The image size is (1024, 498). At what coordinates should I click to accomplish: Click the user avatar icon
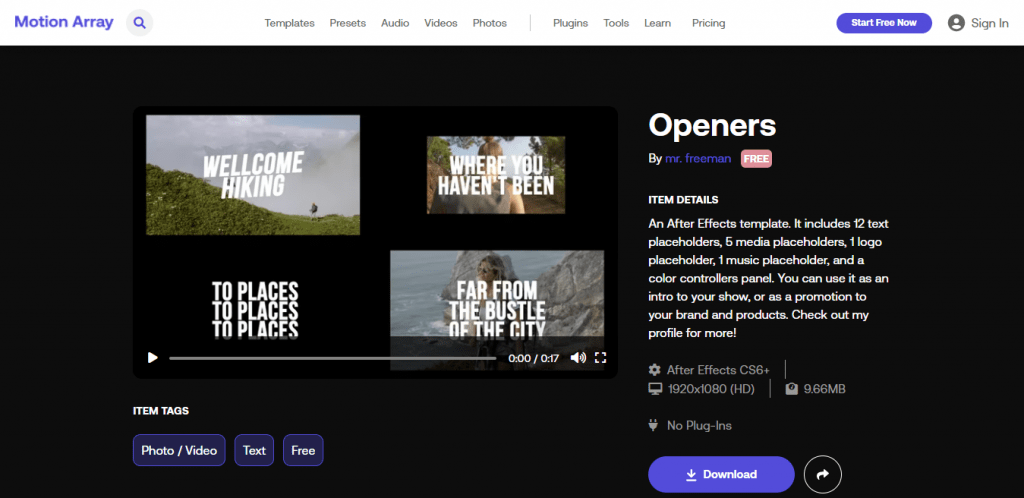pyautogui.click(x=956, y=23)
